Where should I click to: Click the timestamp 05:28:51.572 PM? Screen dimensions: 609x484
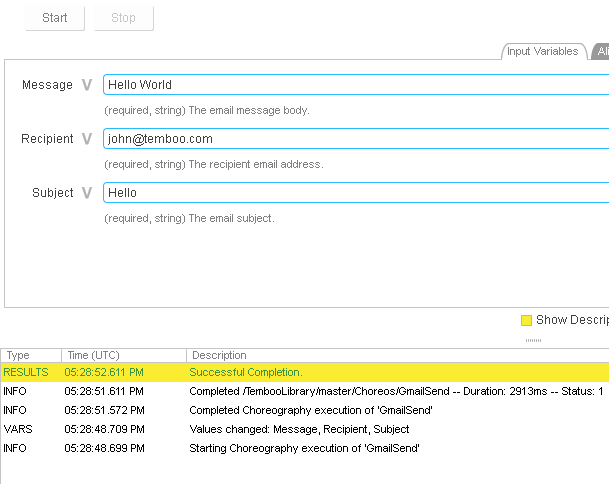pyautogui.click(x=104, y=410)
